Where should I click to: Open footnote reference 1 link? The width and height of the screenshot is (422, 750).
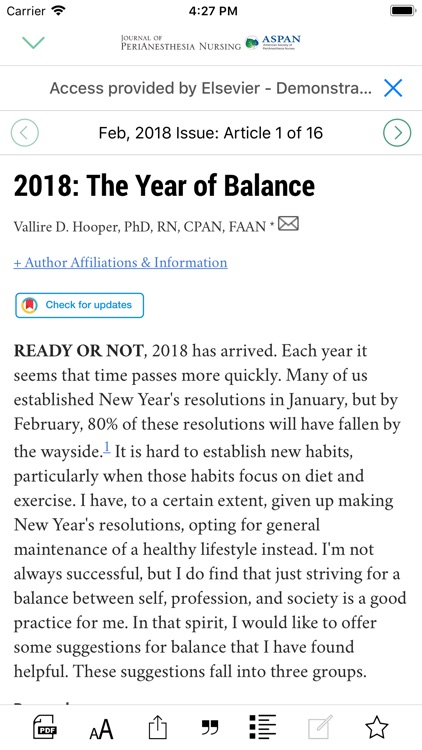click(107, 448)
